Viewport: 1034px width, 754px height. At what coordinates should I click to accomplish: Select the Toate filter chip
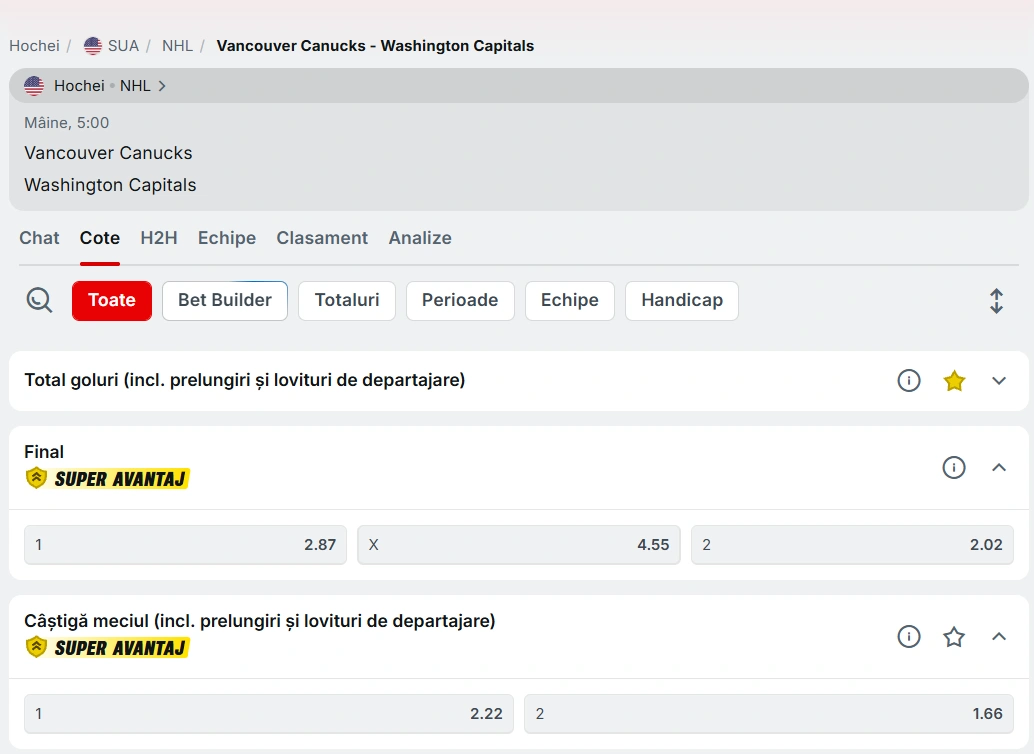pos(112,301)
